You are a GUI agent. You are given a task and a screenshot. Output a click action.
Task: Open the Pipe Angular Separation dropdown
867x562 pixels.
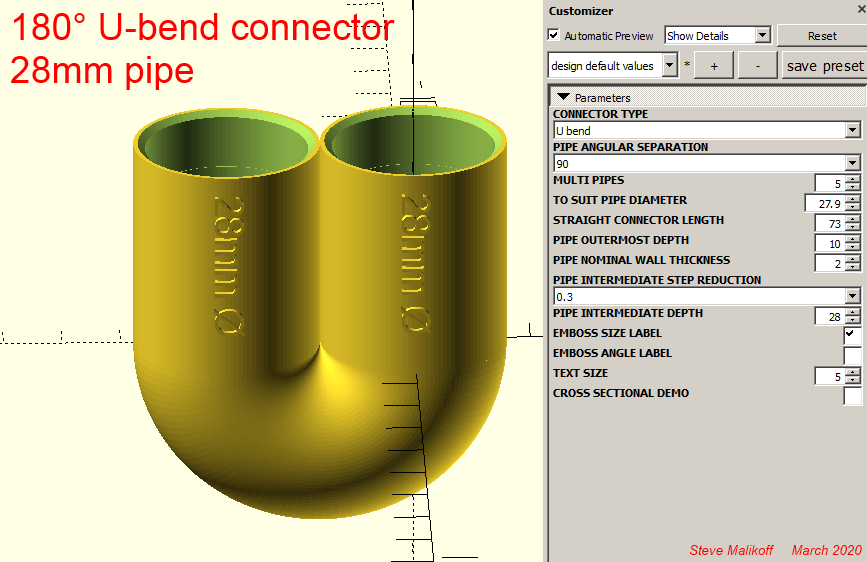[x=706, y=163]
